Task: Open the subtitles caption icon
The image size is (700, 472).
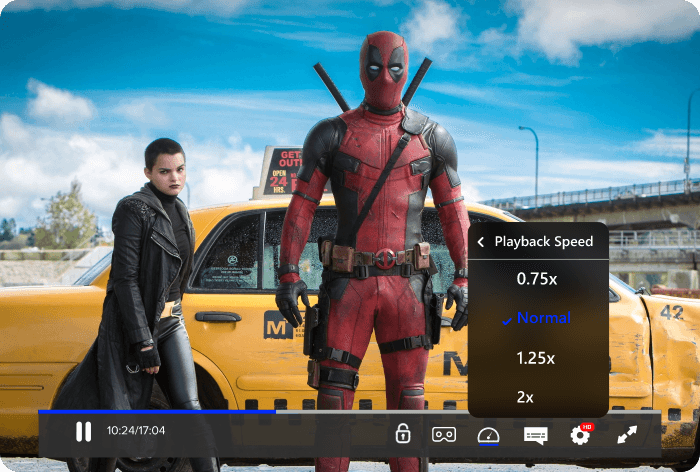Action: click(536, 435)
